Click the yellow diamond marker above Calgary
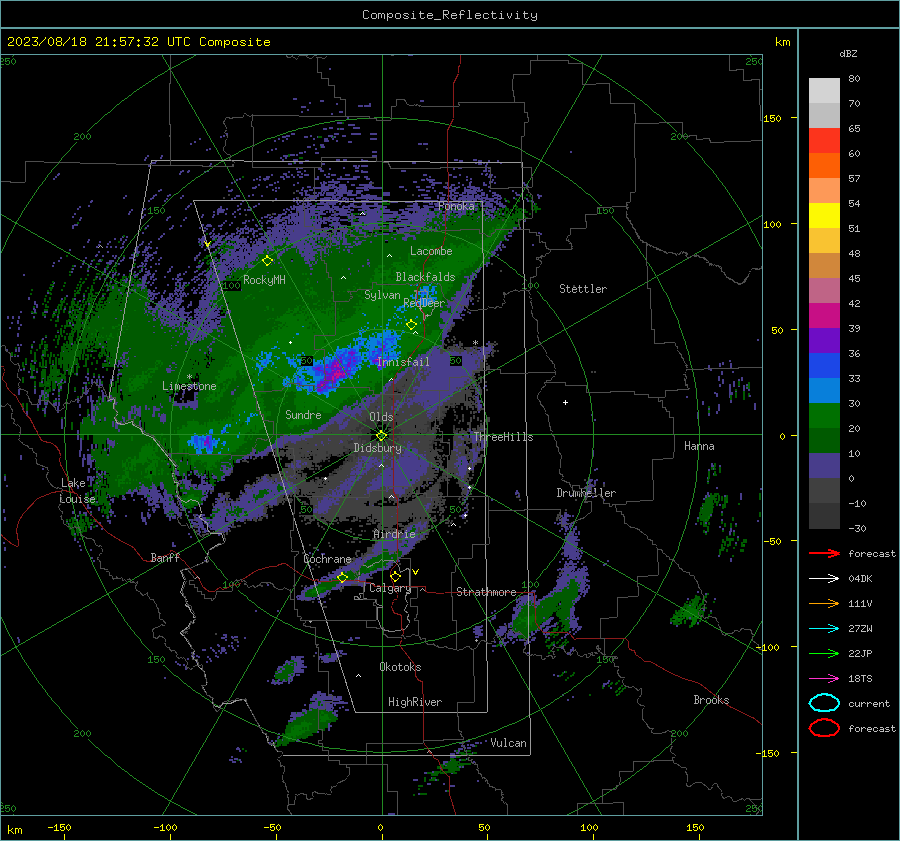 (395, 576)
